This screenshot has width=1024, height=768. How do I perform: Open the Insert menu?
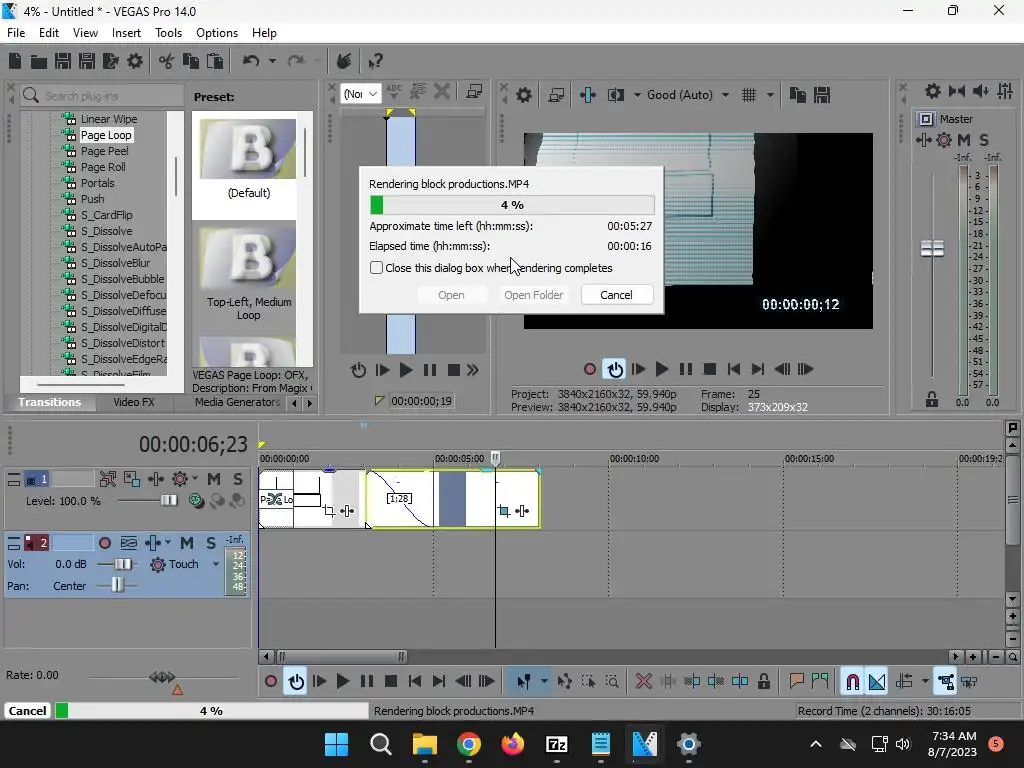coord(126,33)
